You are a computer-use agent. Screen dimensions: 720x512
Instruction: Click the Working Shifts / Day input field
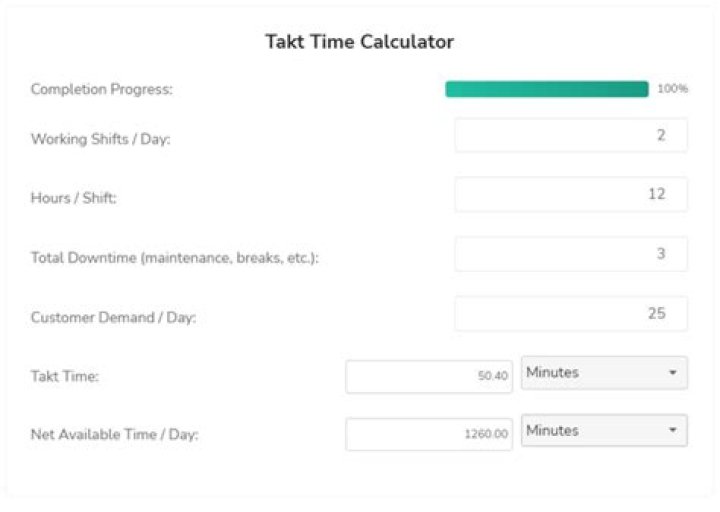click(x=571, y=135)
